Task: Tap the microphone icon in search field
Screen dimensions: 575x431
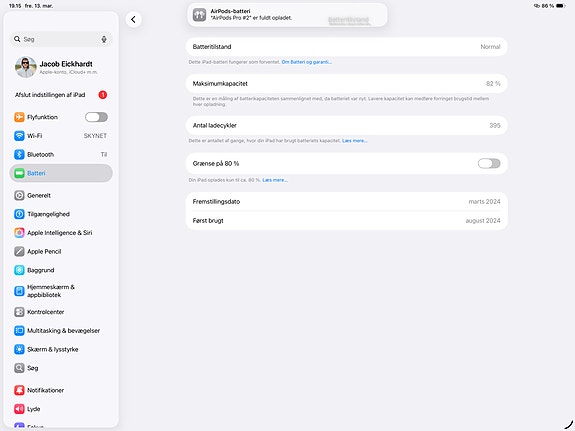Action: pos(104,39)
